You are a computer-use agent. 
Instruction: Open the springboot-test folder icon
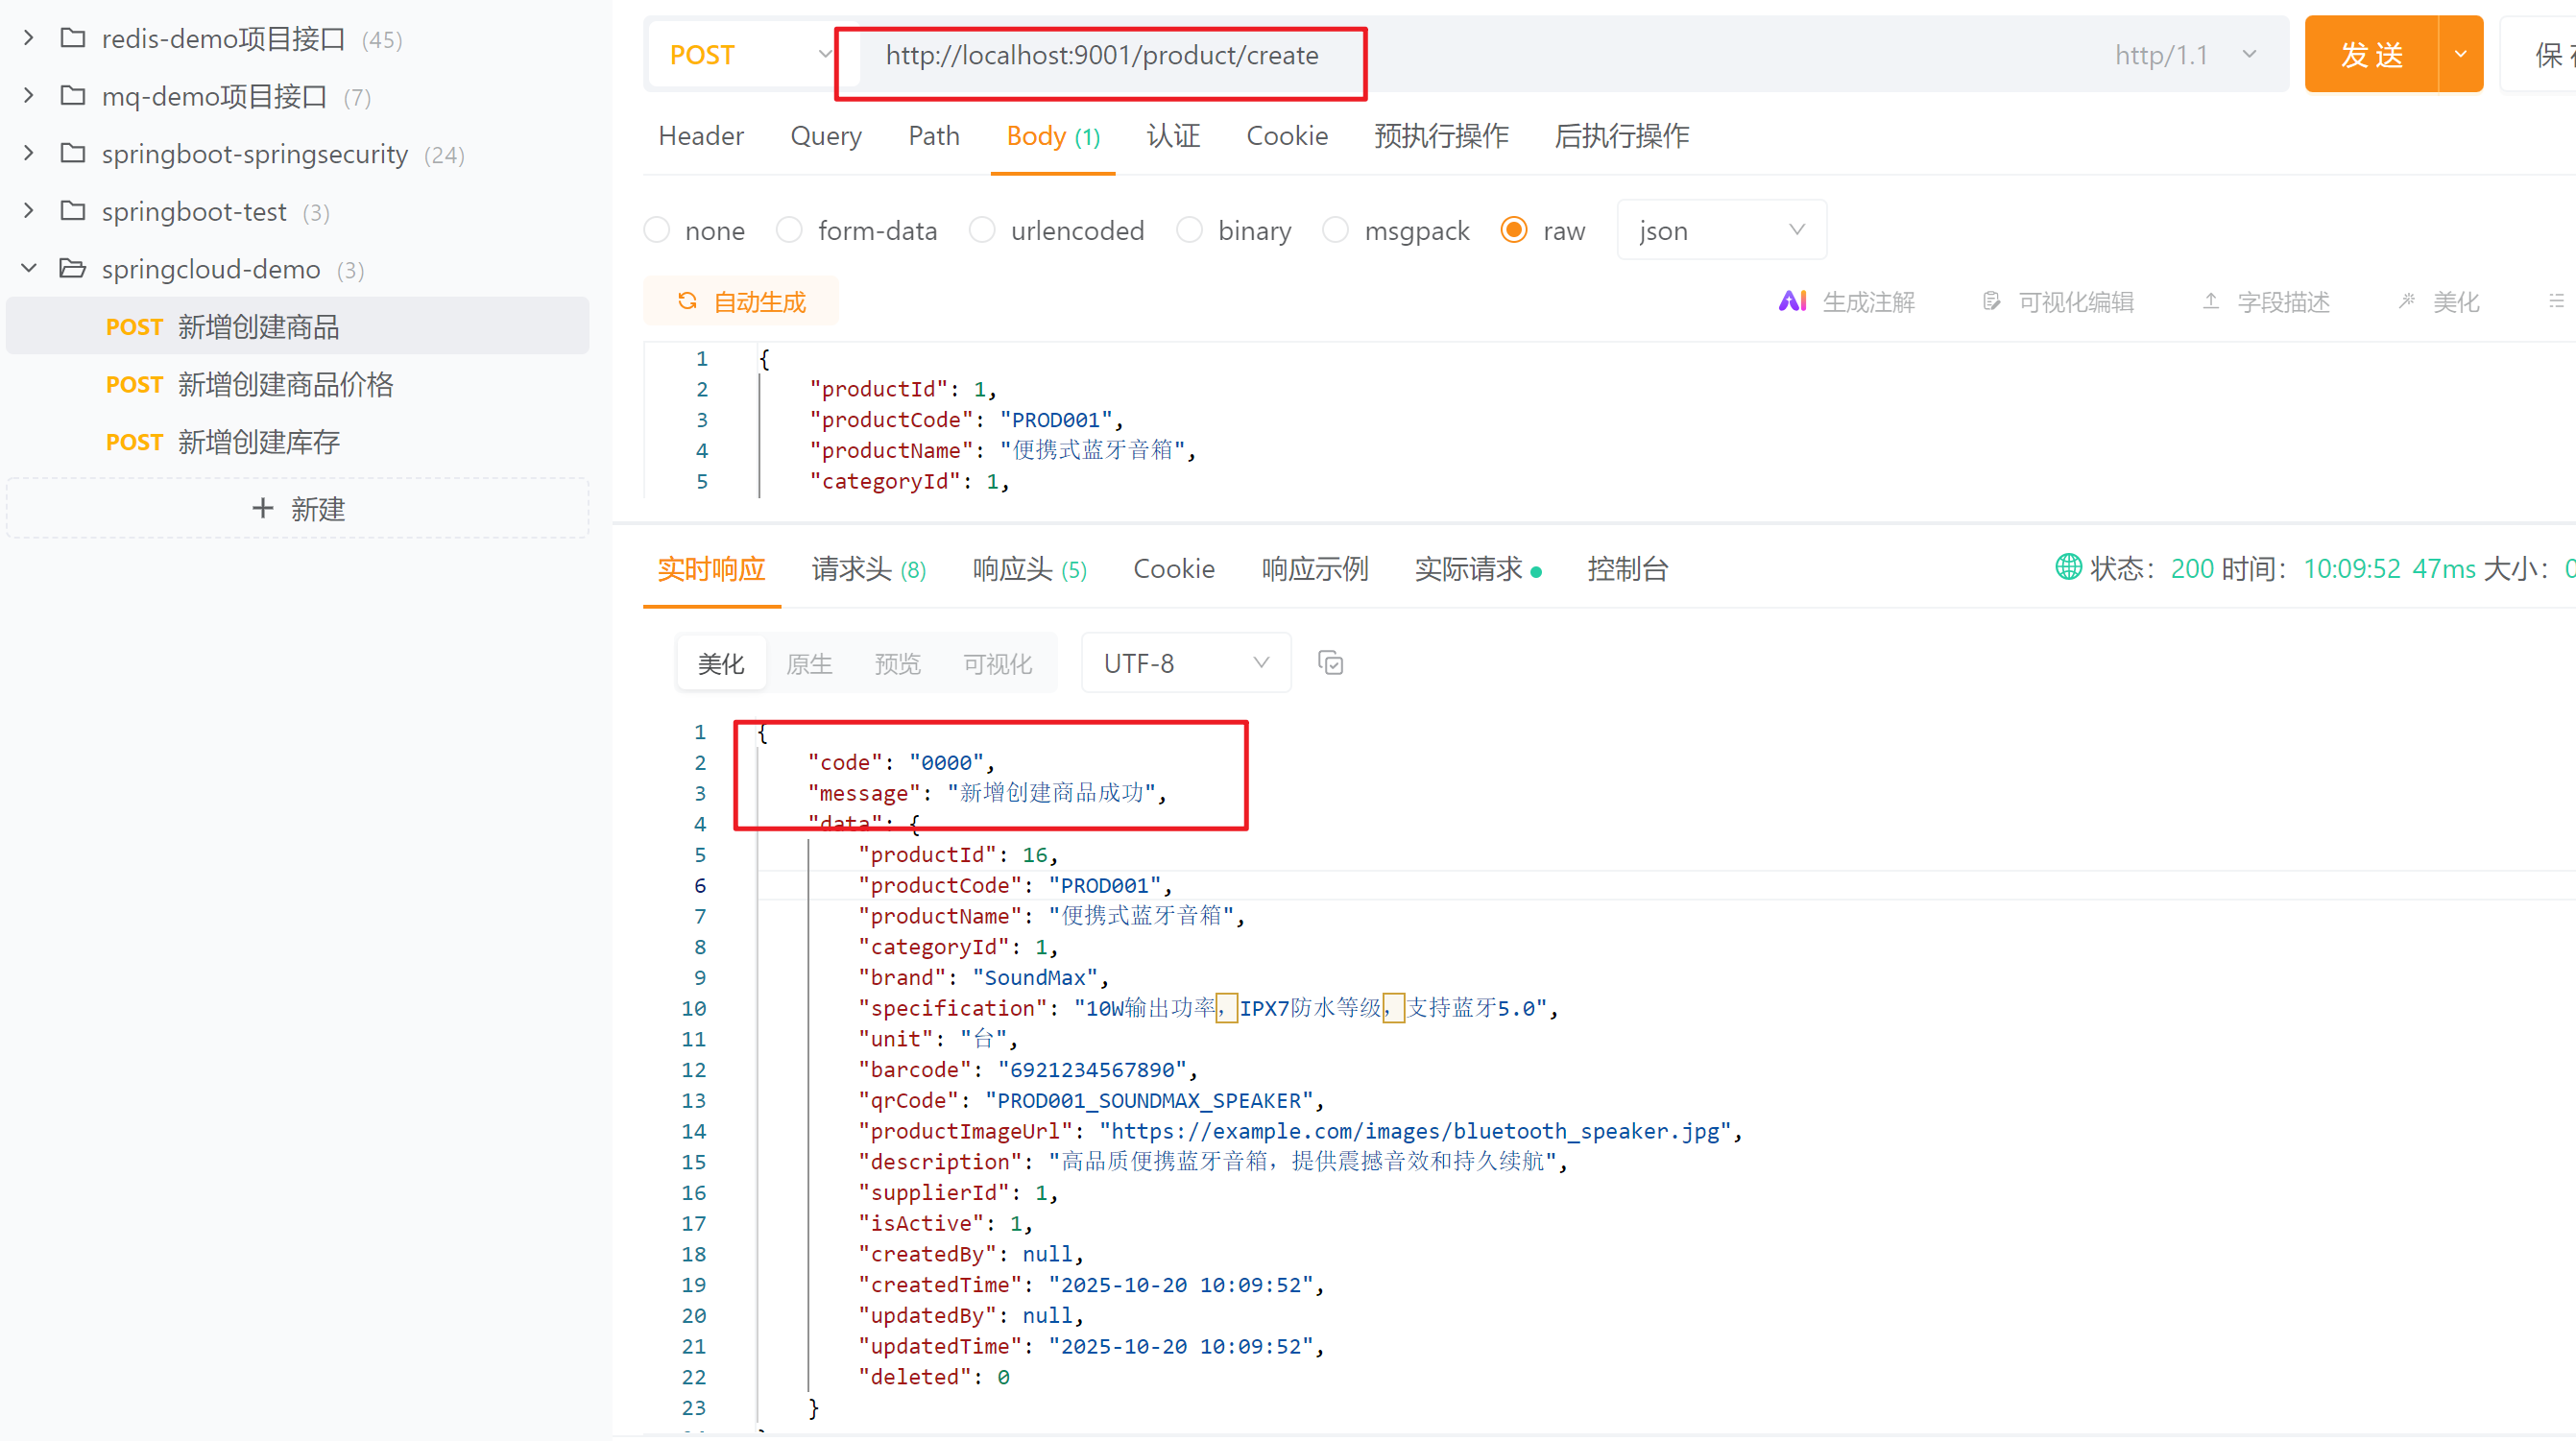pyautogui.click(x=73, y=211)
